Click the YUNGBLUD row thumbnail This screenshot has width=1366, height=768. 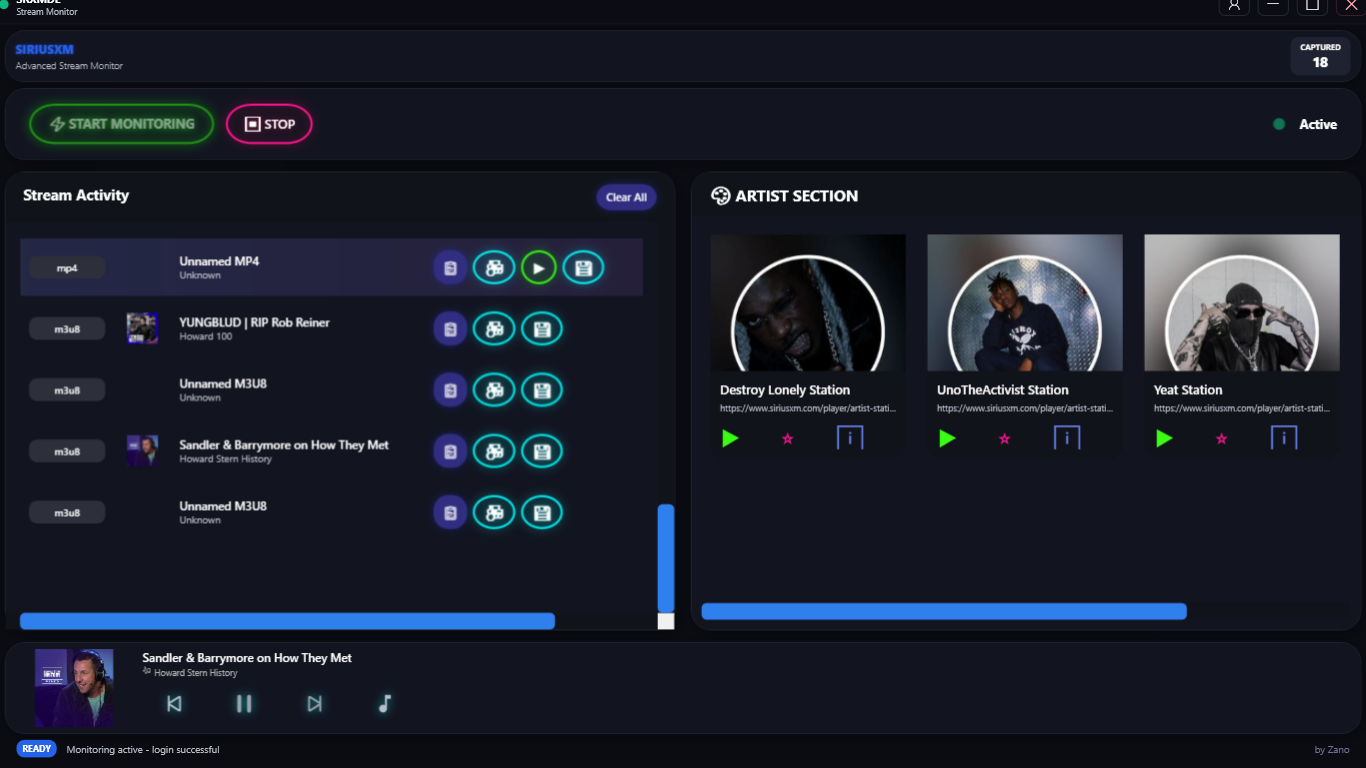tap(142, 328)
